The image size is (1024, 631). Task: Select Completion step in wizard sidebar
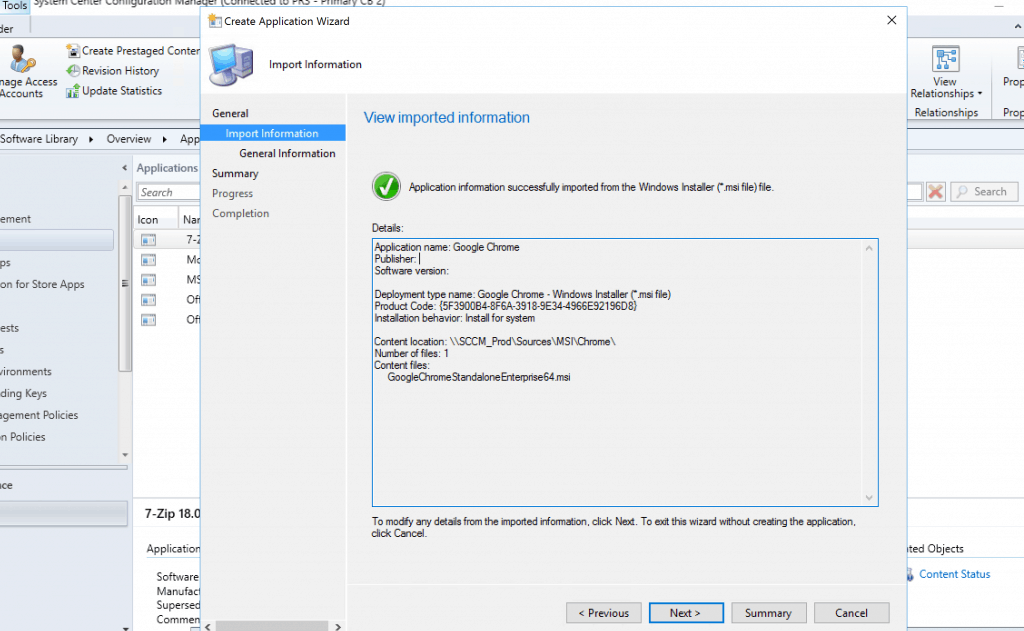click(240, 214)
